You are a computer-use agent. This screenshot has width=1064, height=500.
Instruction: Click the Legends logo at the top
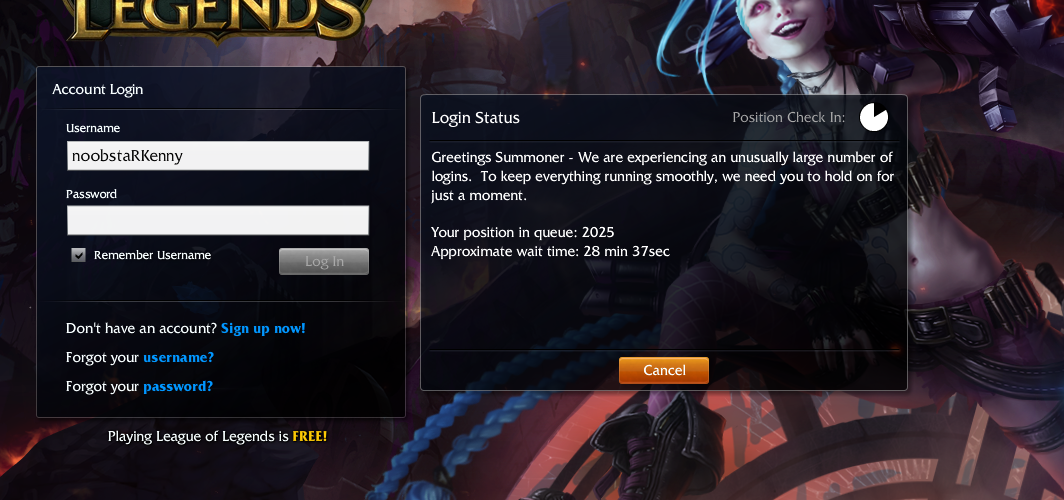point(221,19)
